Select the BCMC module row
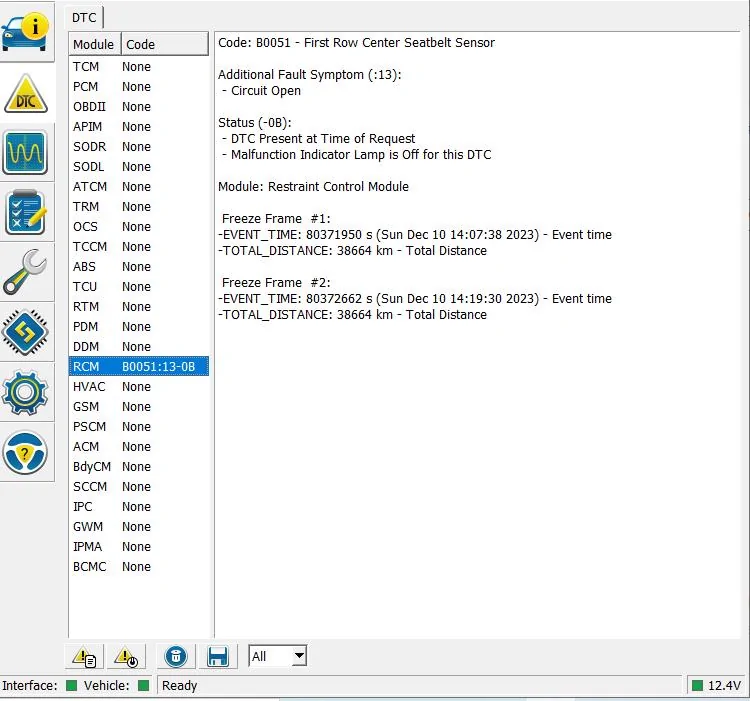This screenshot has width=750, height=701. pos(138,567)
